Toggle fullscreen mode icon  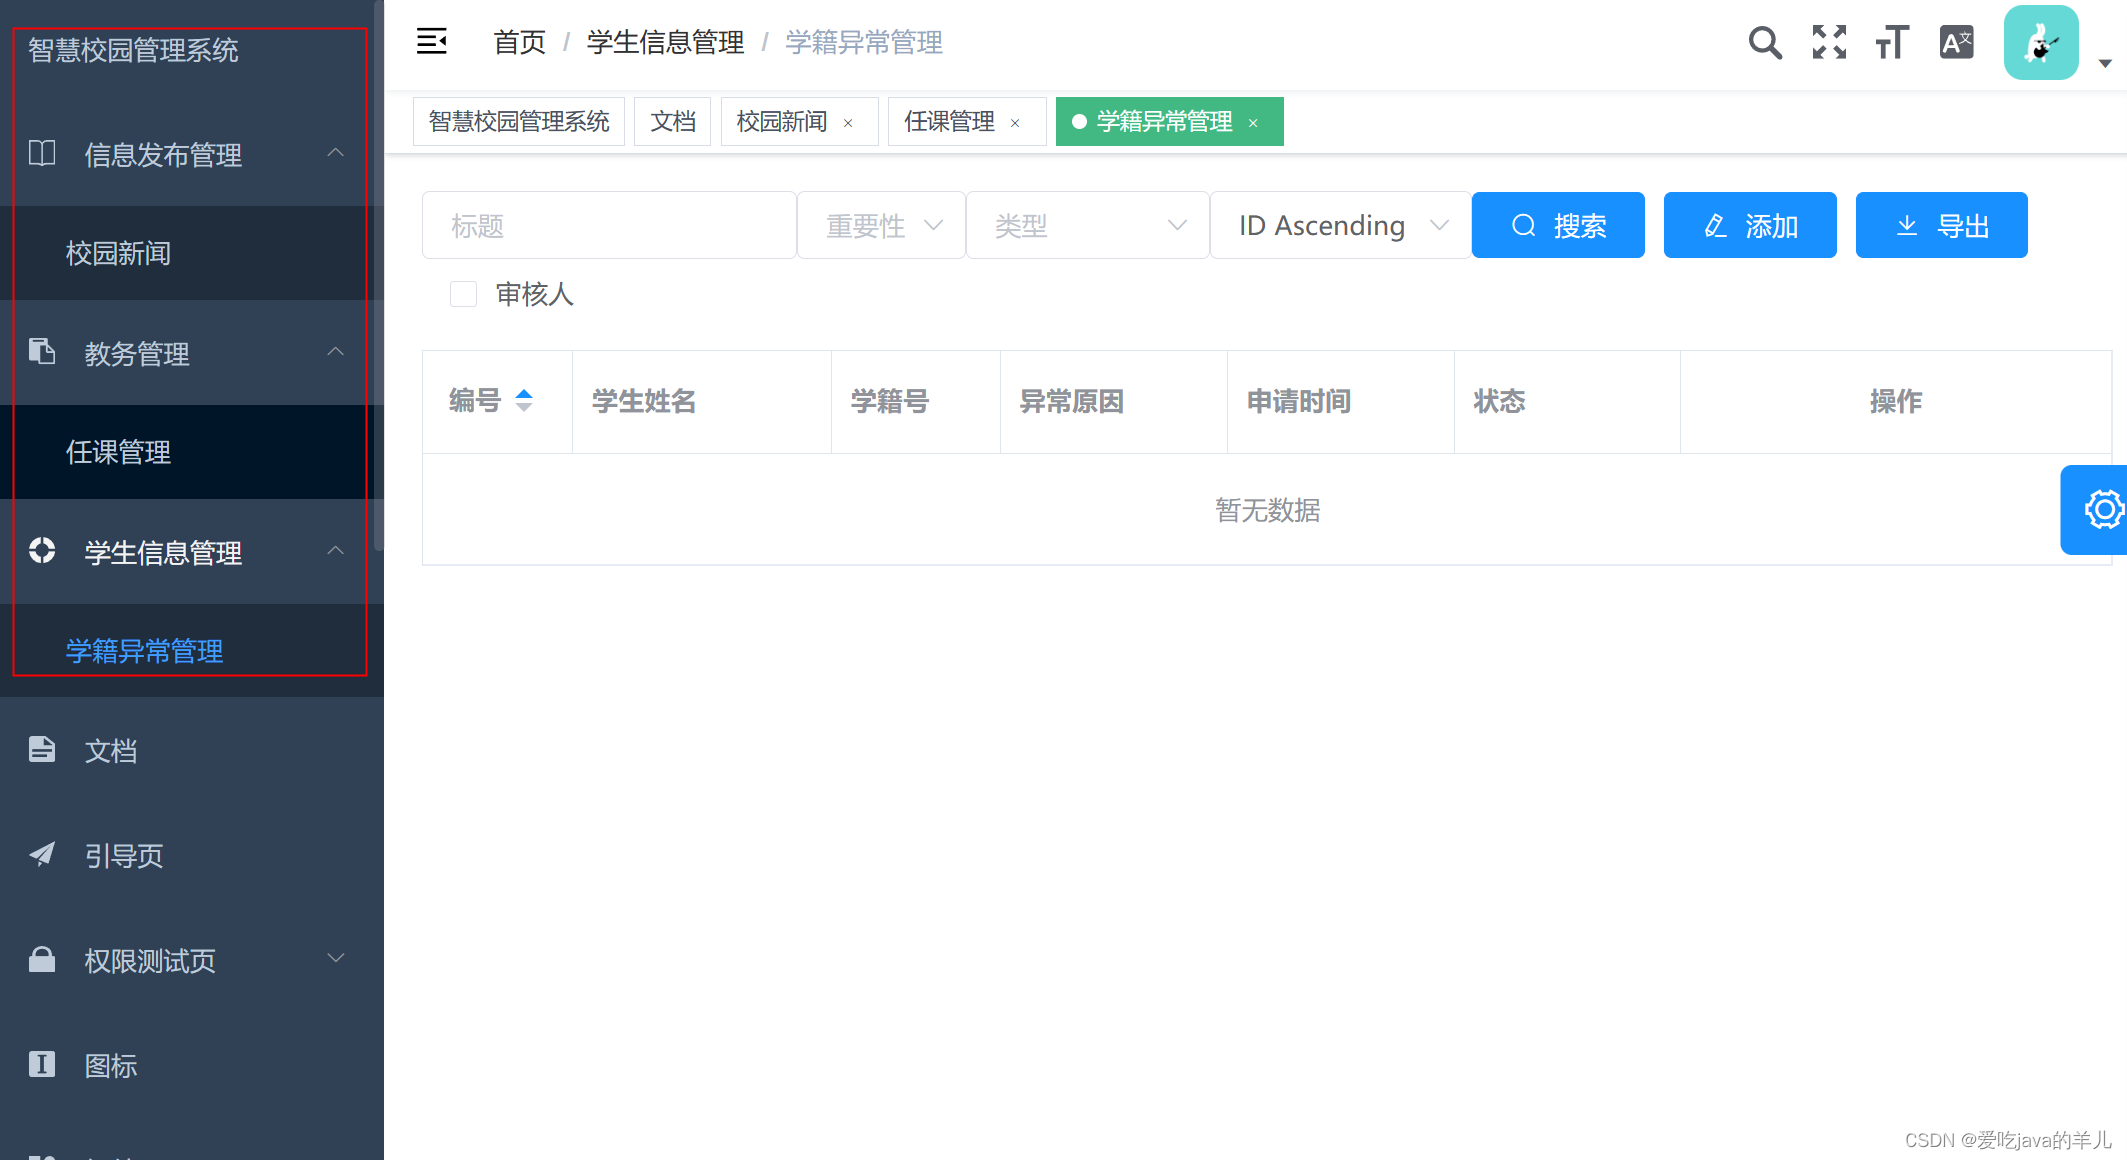1829,43
